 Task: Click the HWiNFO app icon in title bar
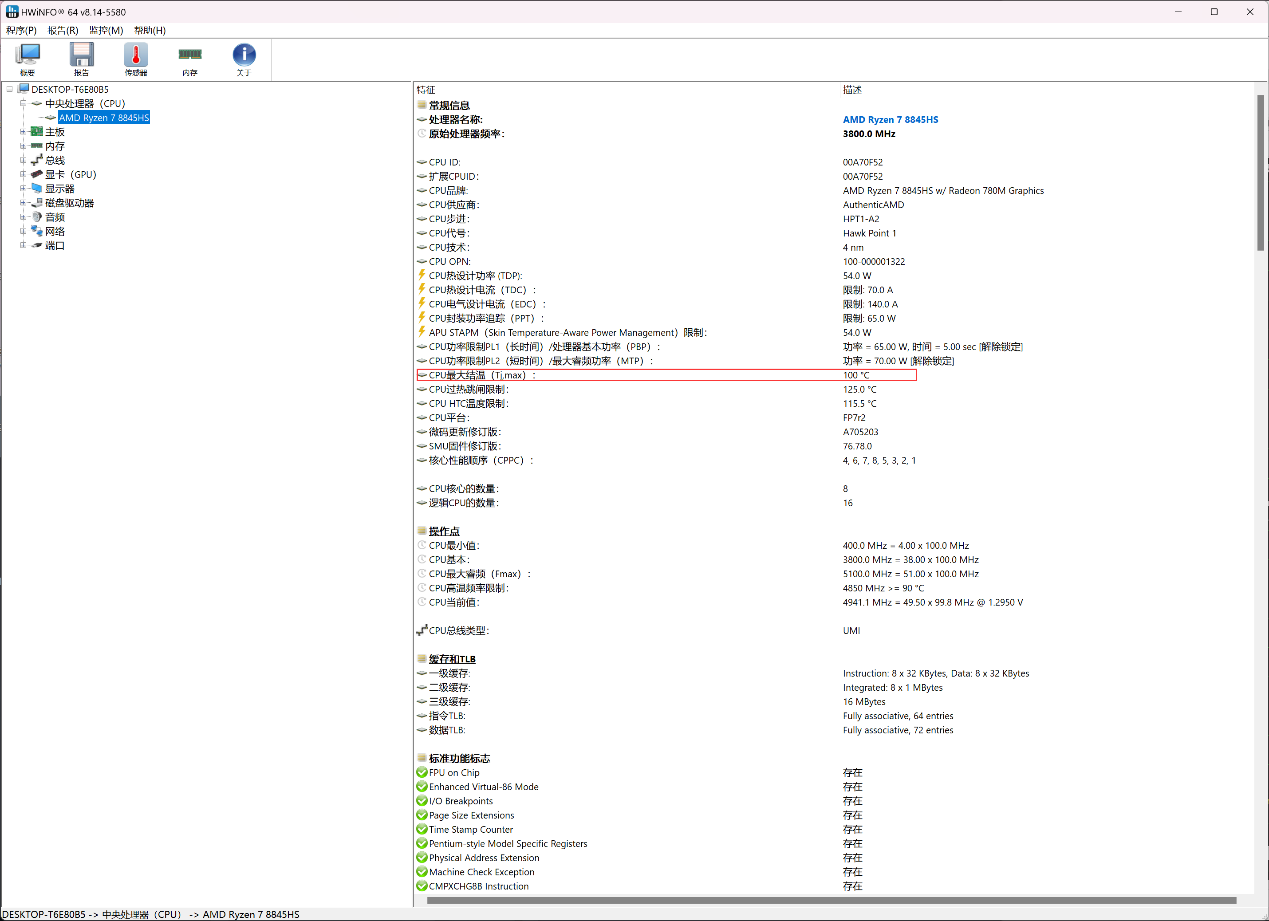coord(10,11)
